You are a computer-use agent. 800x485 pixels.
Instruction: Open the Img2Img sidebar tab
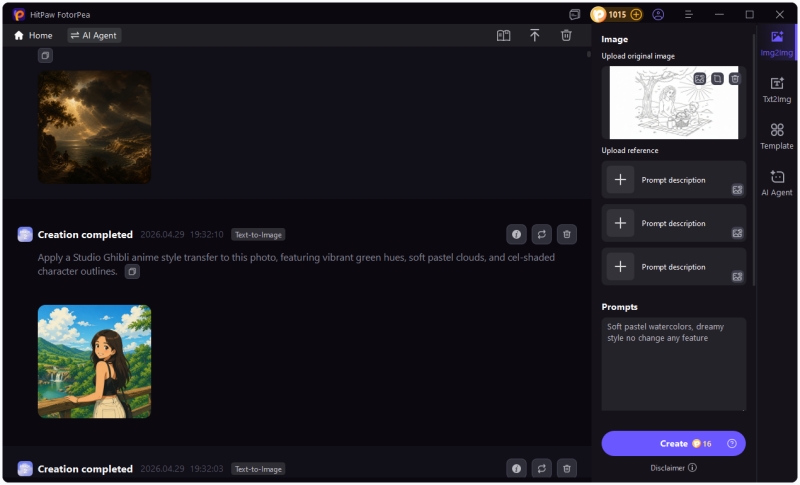point(777,43)
